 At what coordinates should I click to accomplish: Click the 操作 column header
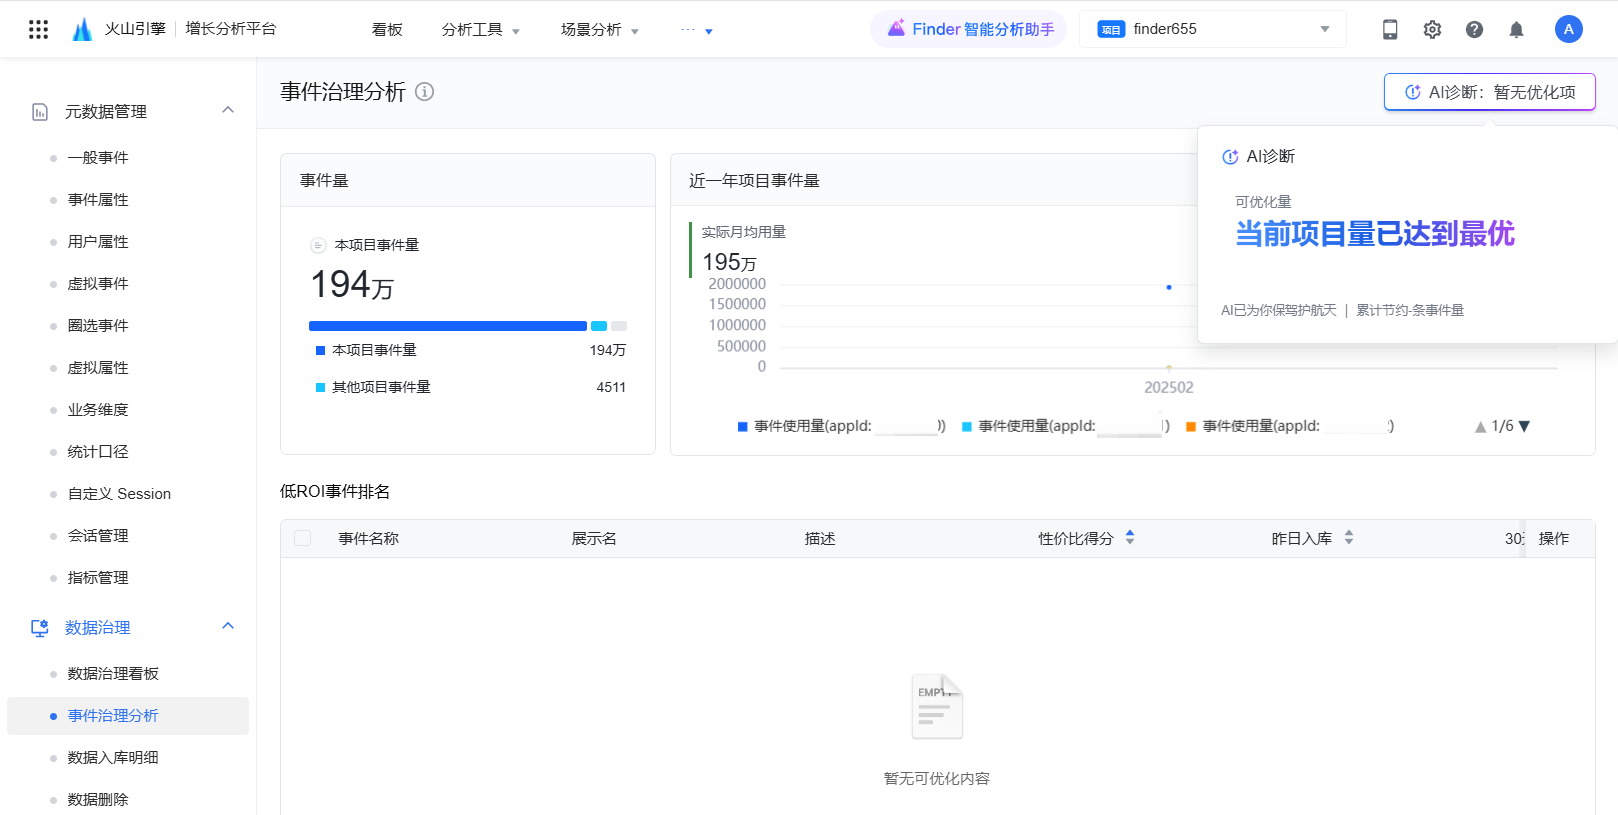coord(1554,538)
